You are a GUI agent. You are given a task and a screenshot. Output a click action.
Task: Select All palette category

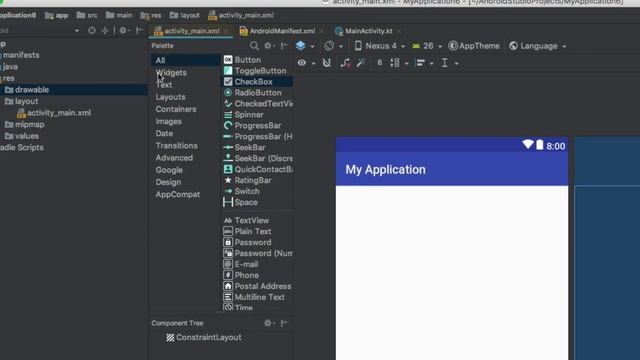pyautogui.click(x=185, y=60)
